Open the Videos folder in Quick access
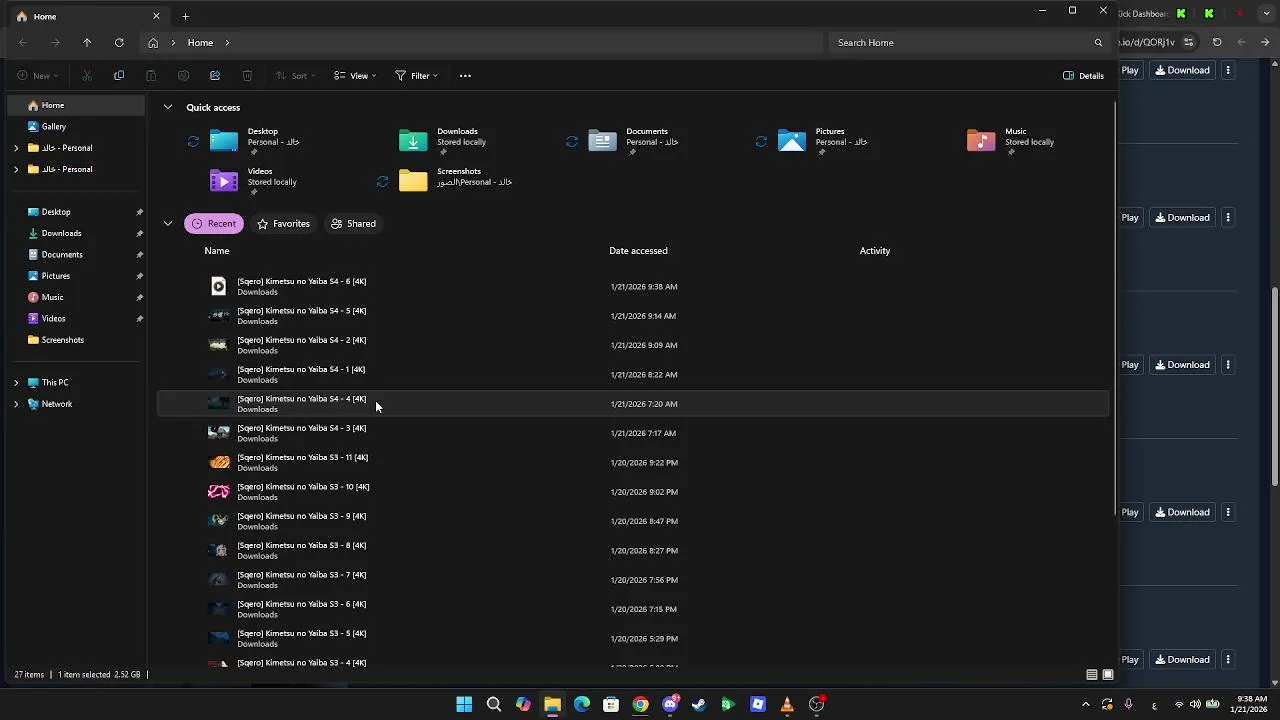The height and width of the screenshot is (720, 1280). (254, 180)
